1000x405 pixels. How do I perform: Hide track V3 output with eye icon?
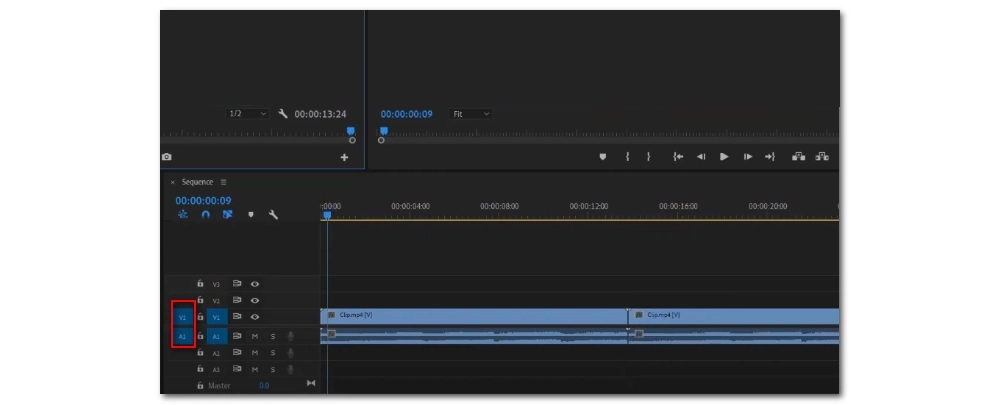[x=254, y=284]
